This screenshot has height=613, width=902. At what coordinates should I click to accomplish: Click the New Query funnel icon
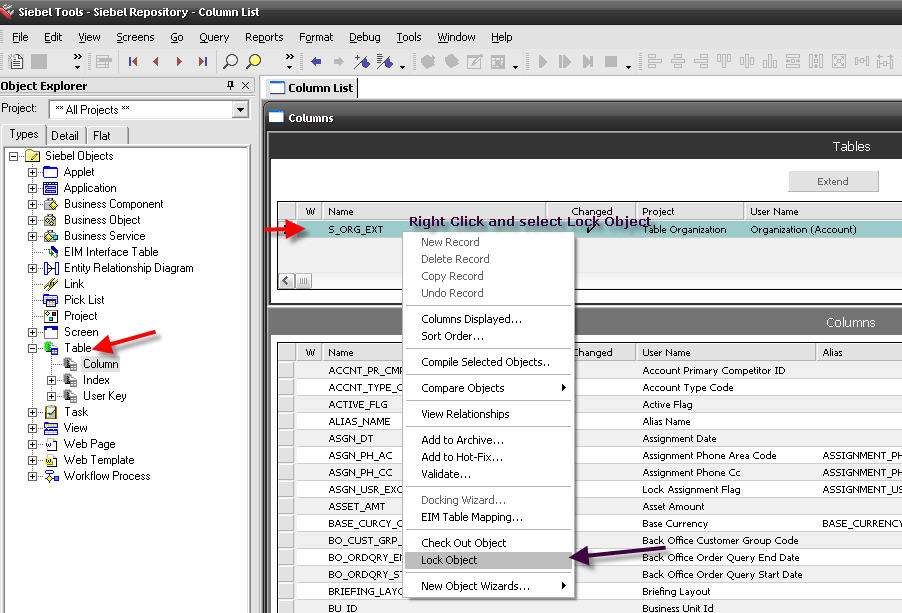click(x=361, y=61)
